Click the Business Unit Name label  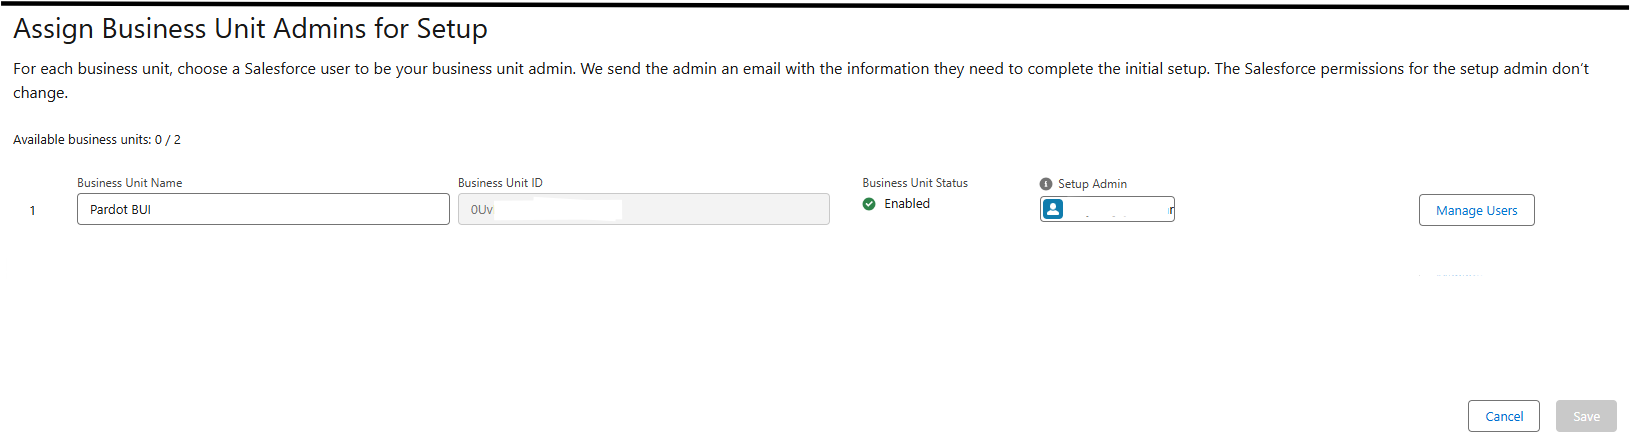[130, 183]
